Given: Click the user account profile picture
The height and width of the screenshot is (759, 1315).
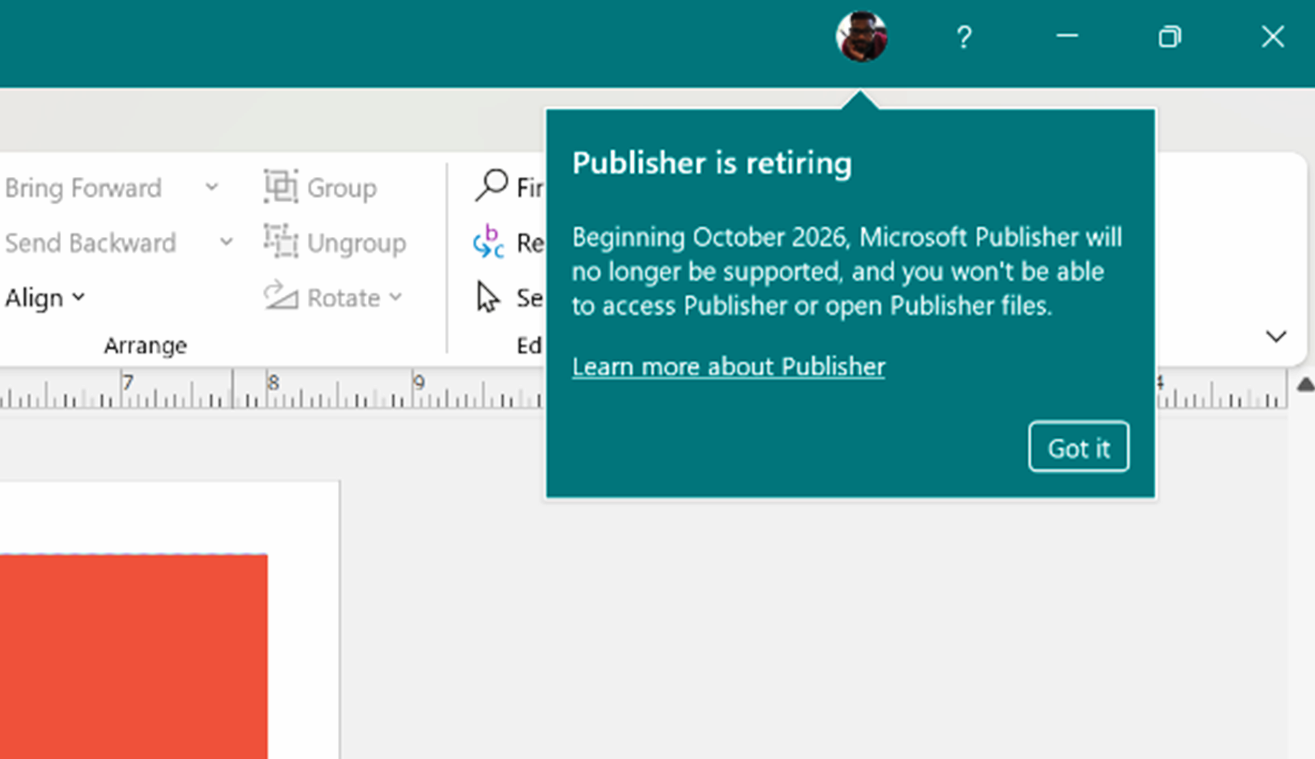Looking at the screenshot, I should (x=861, y=37).
